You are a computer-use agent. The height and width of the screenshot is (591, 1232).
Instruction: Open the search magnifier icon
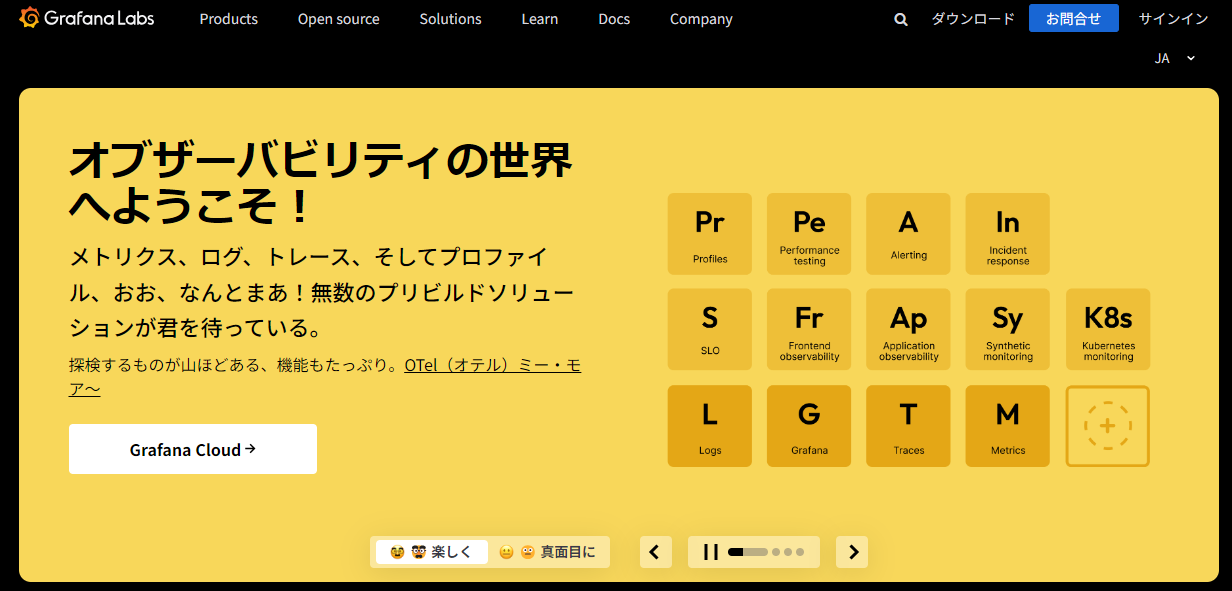[901, 19]
